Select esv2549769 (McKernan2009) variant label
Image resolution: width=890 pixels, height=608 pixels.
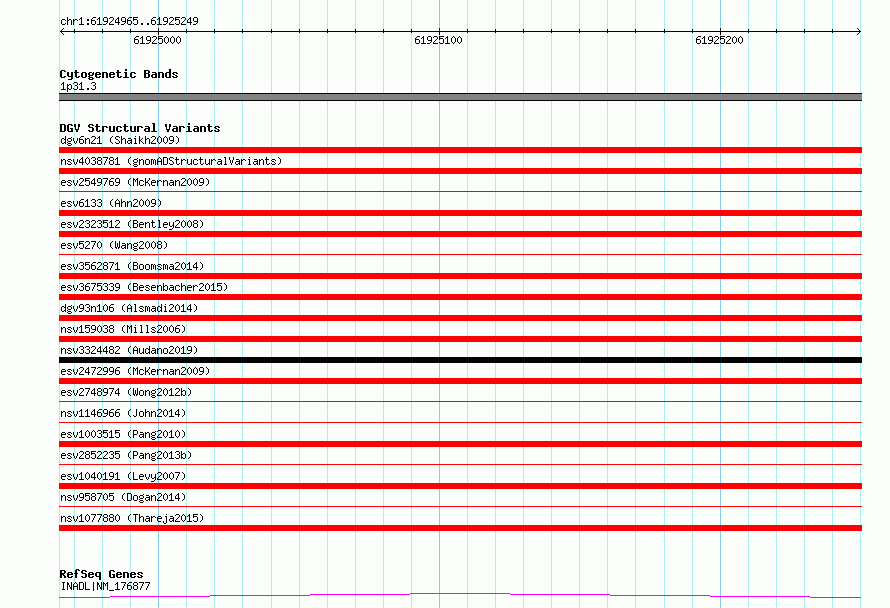135,182
